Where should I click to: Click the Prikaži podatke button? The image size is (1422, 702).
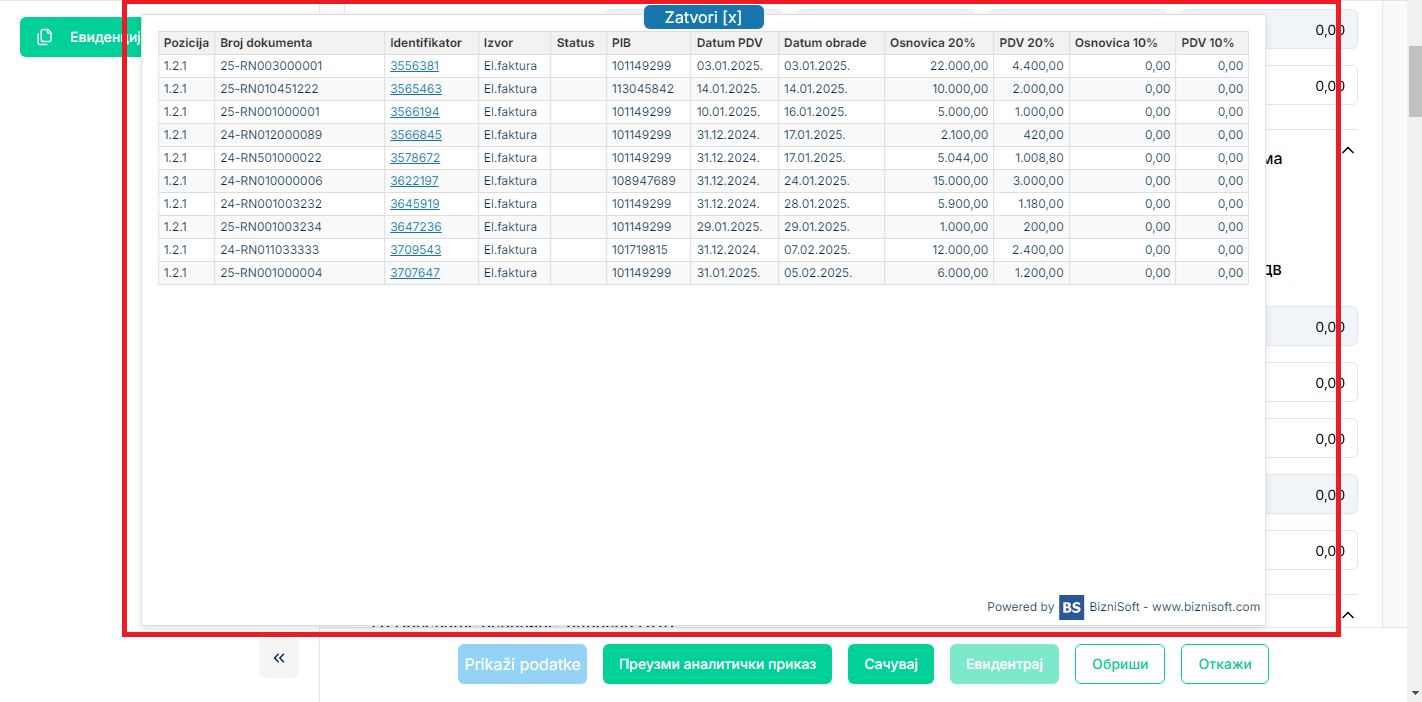(522, 664)
